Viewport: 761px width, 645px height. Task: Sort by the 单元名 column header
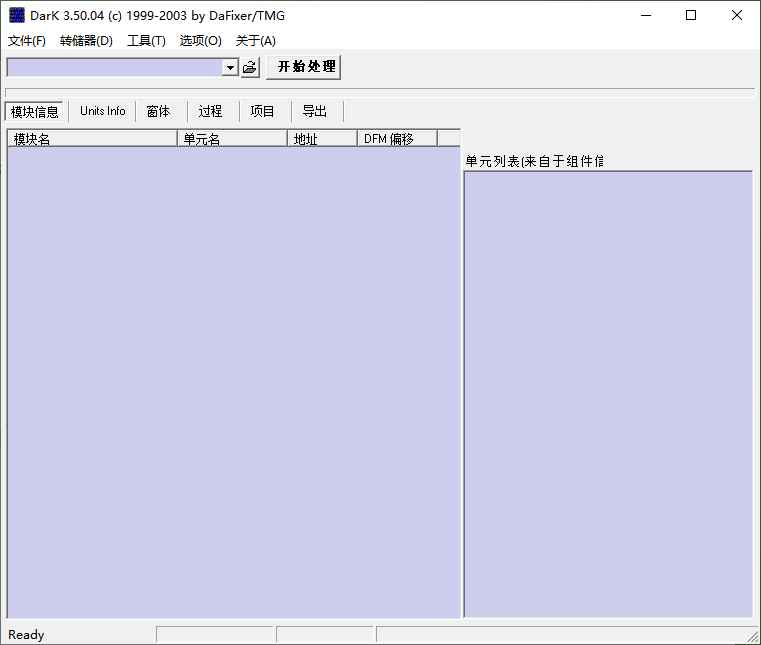232,139
